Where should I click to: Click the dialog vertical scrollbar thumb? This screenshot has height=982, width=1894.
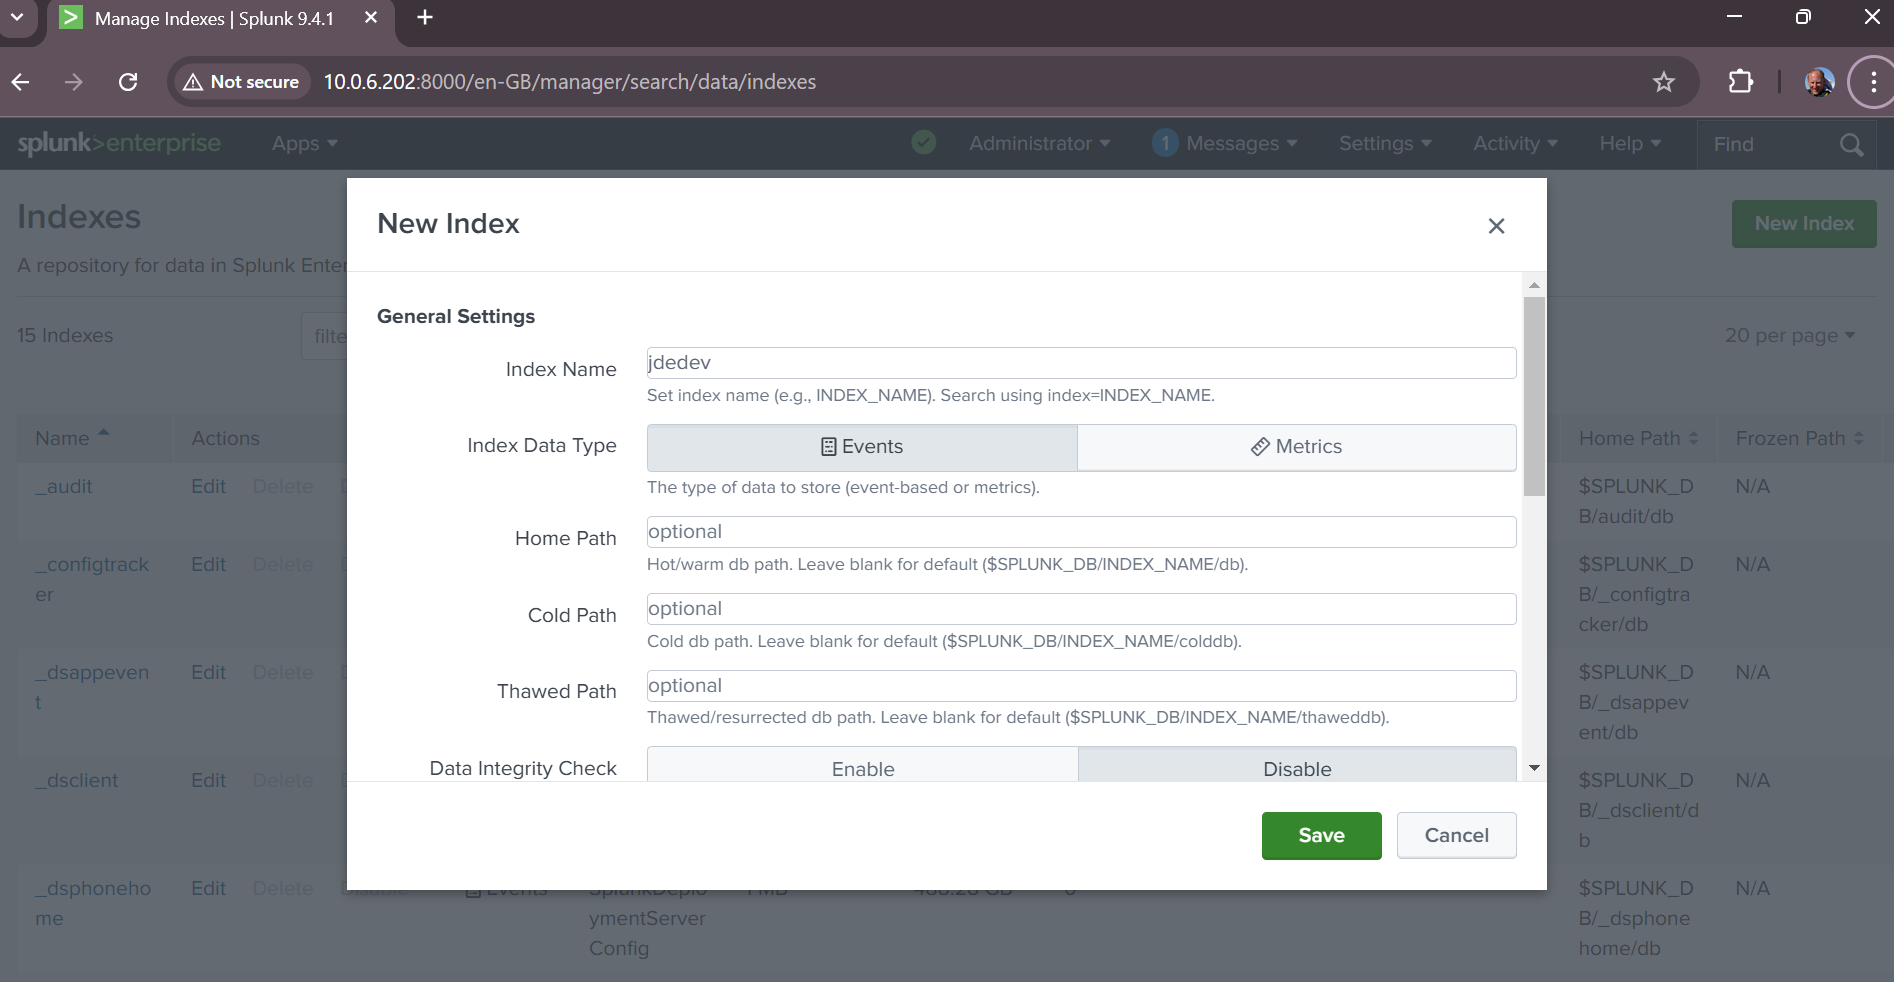(x=1534, y=395)
